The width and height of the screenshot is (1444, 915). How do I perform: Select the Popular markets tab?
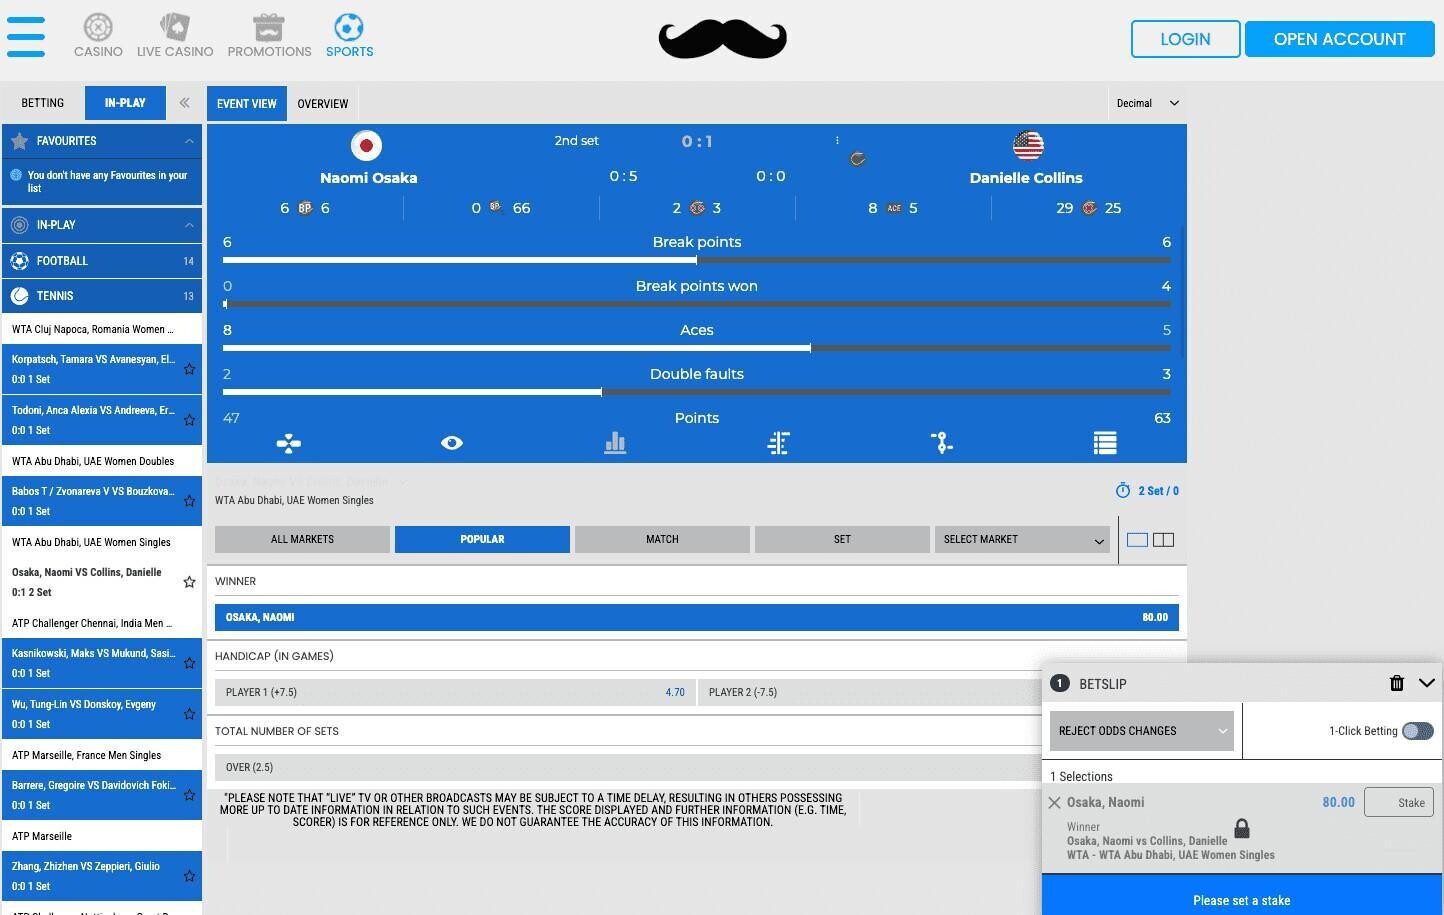(x=482, y=539)
